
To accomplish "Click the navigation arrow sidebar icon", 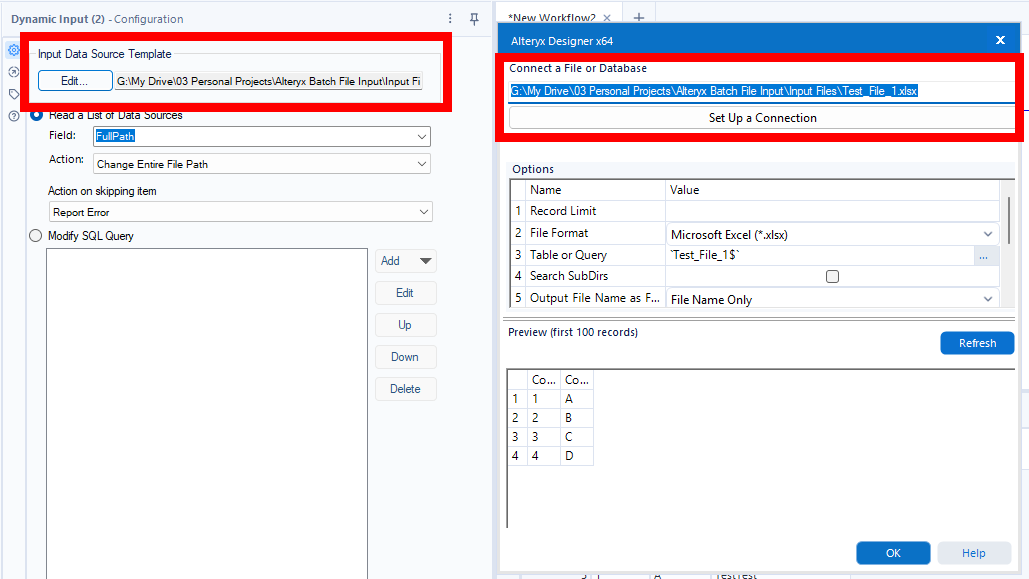I will 14,69.
